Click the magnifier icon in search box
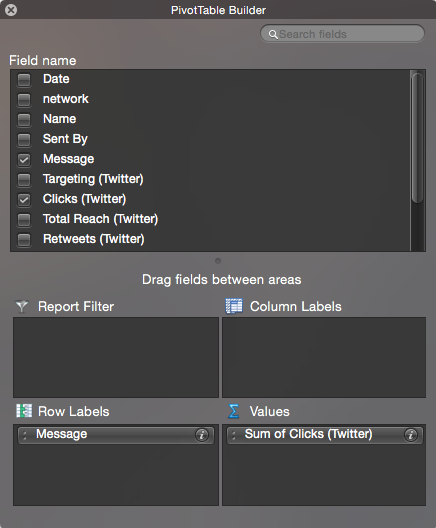Image resolution: width=436 pixels, height=528 pixels. (x=273, y=34)
